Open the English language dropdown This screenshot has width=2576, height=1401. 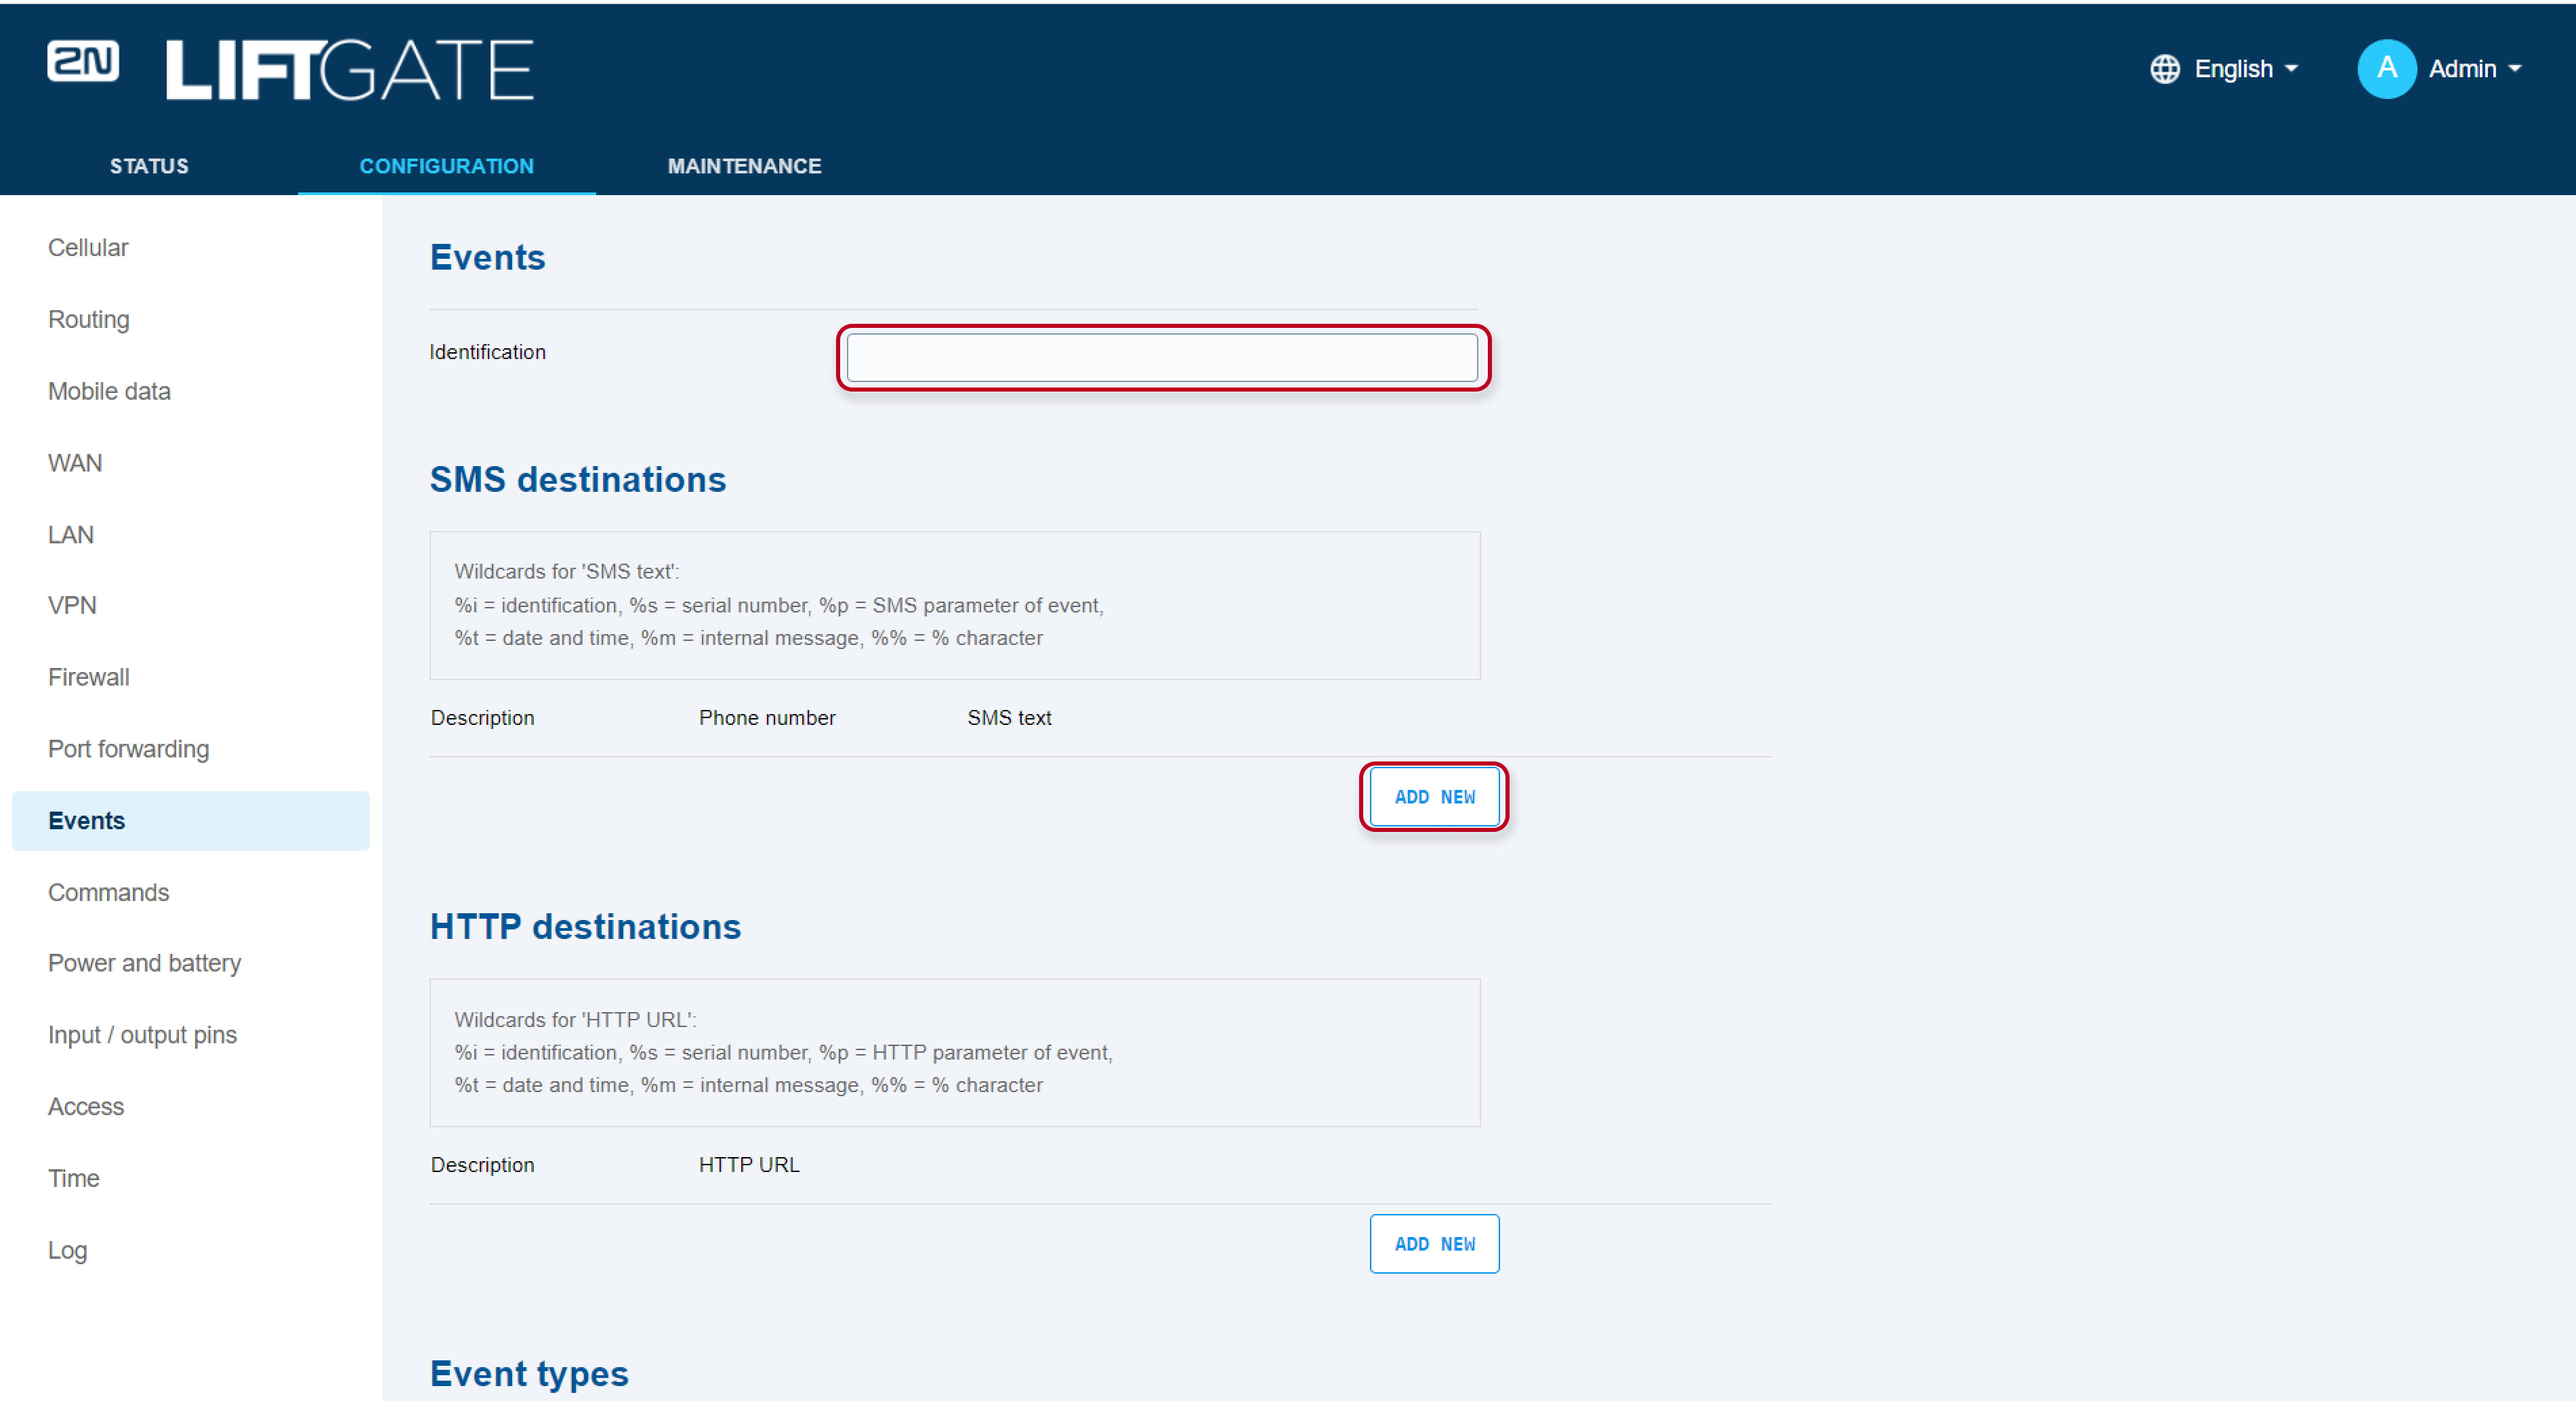[2246, 69]
